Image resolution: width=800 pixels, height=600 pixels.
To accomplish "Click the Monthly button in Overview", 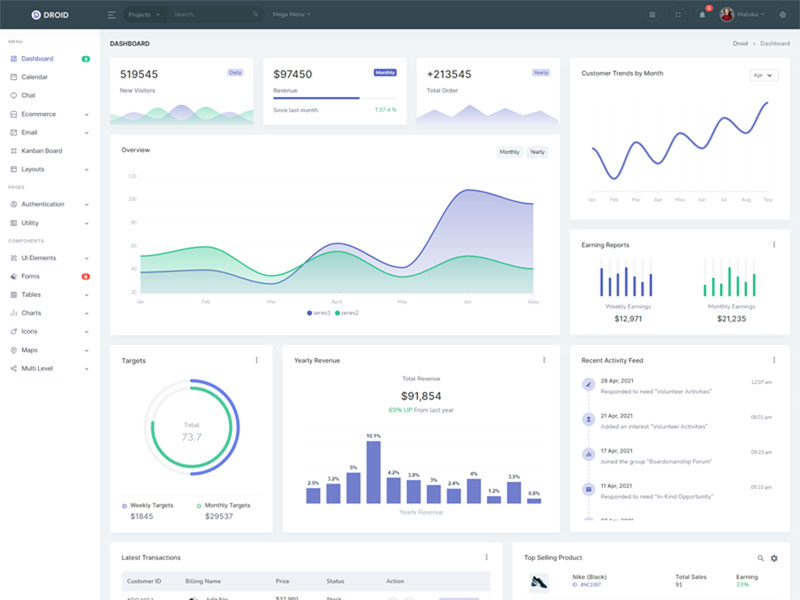I will point(509,152).
